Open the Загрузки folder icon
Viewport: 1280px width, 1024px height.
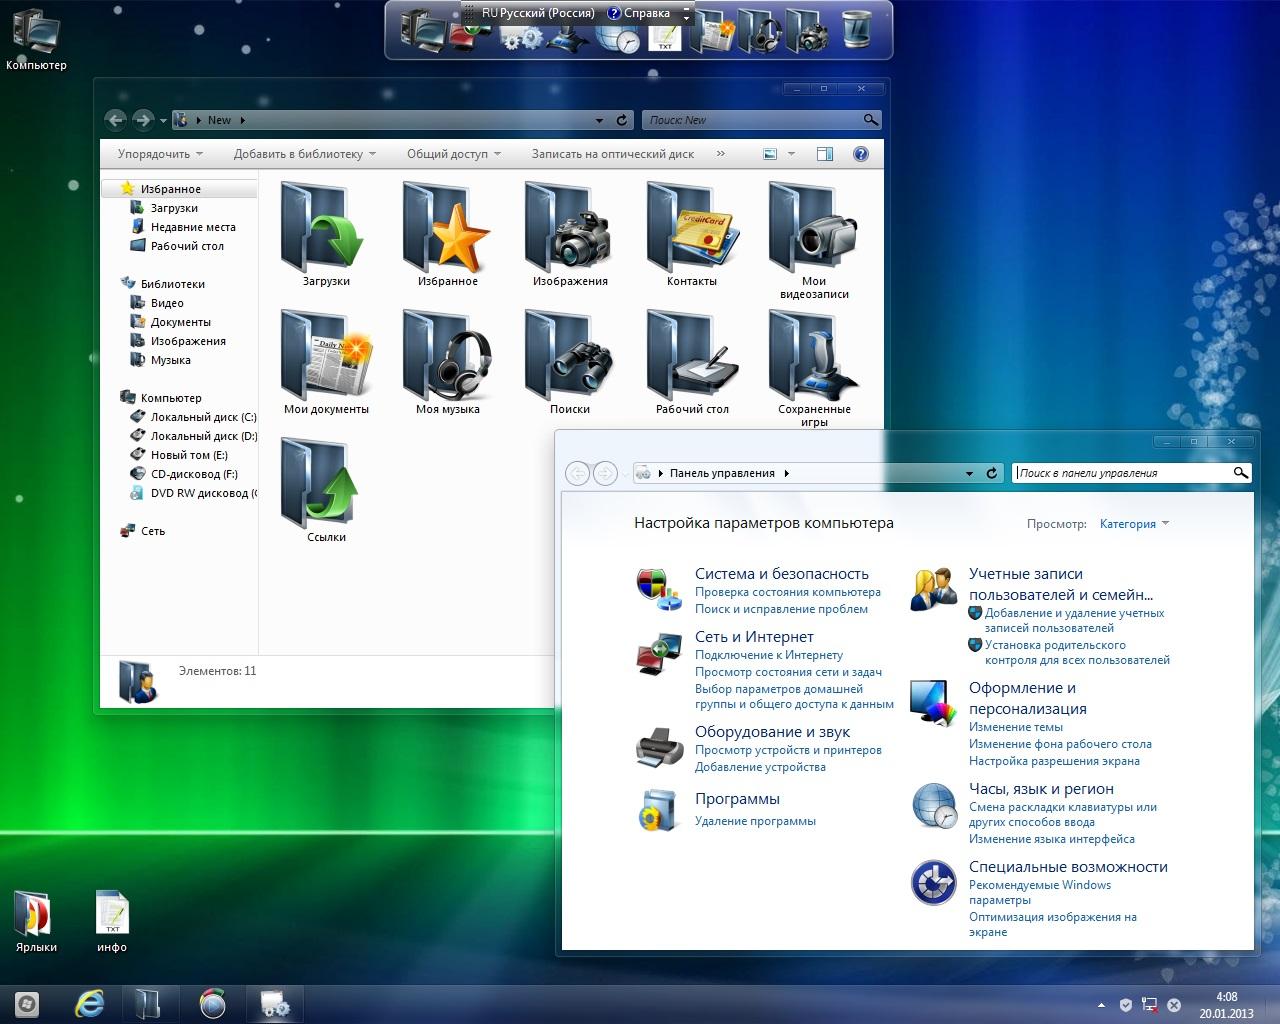click(x=325, y=231)
